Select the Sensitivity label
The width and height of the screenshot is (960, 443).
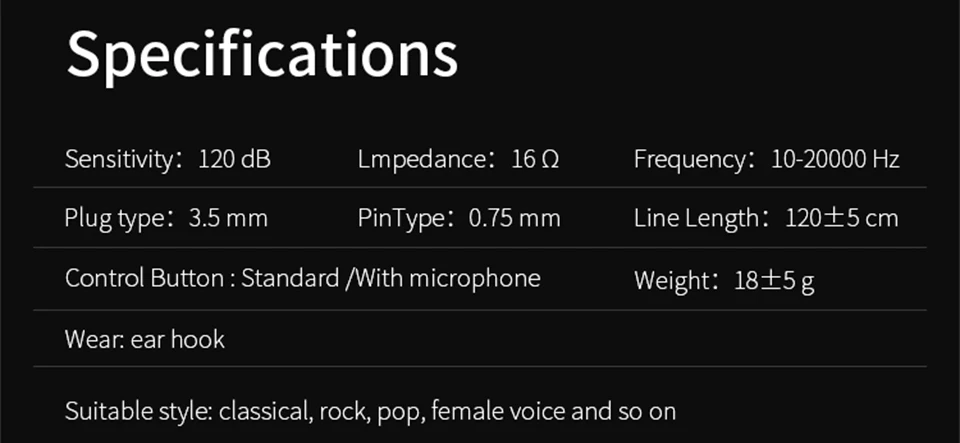point(118,159)
